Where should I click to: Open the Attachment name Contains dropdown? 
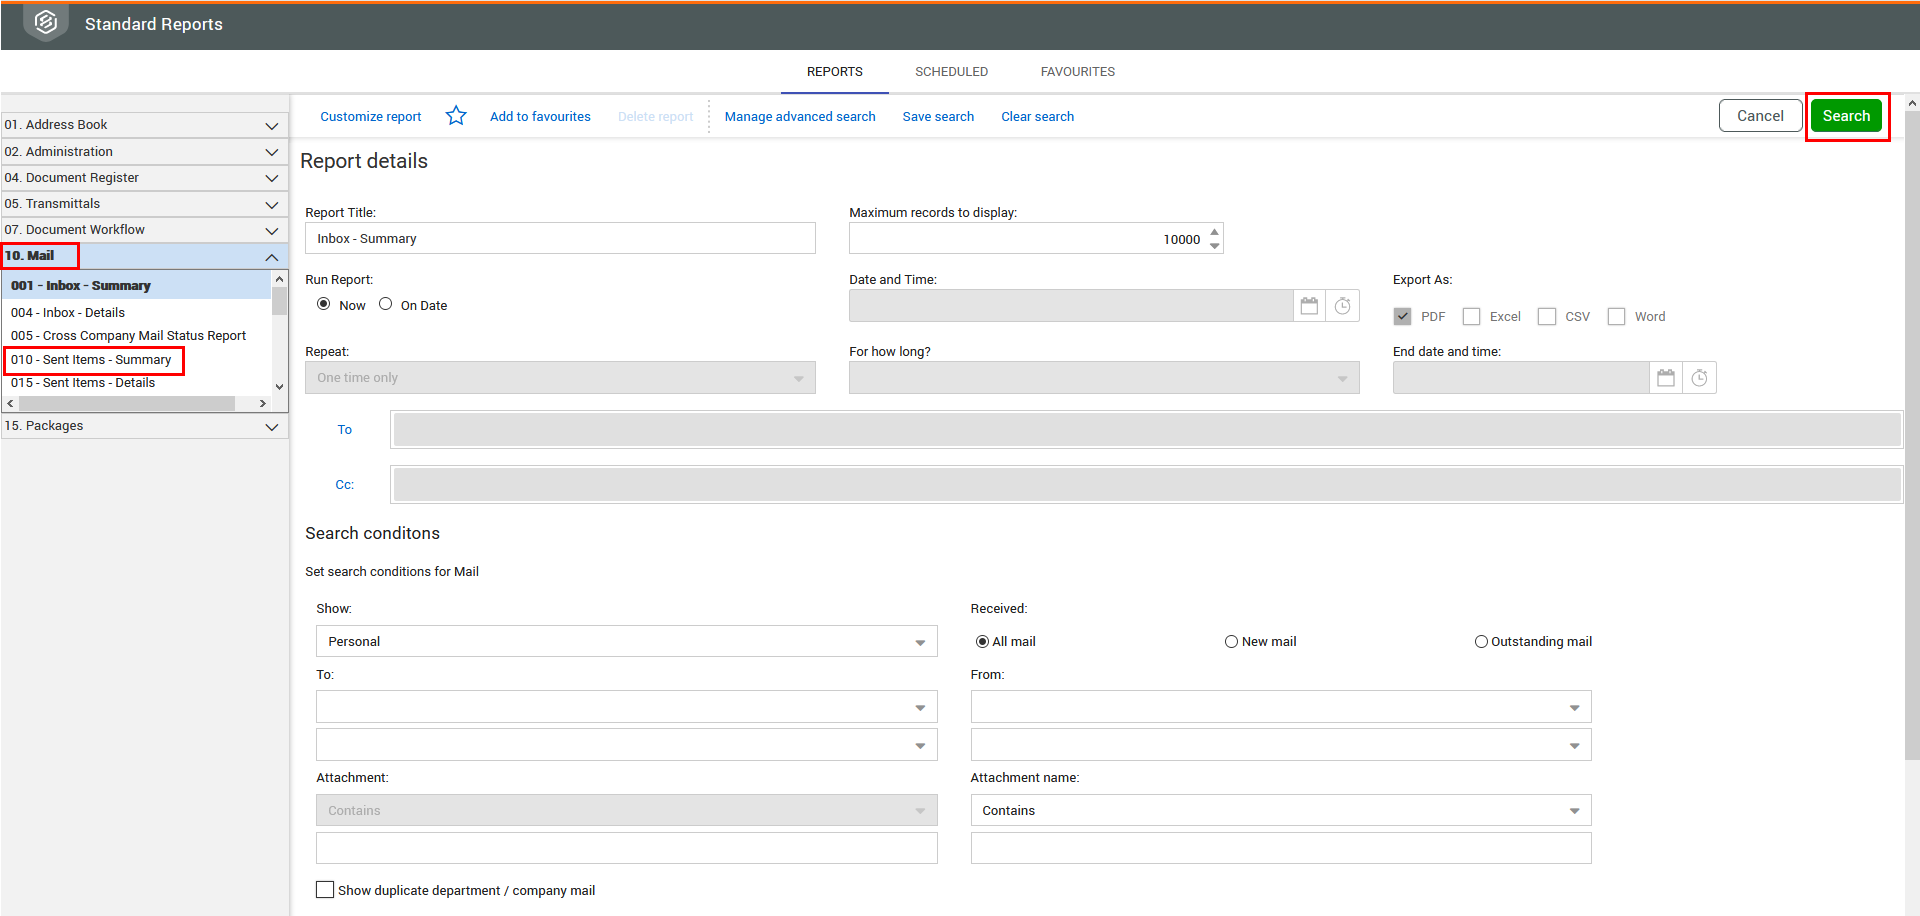tap(1281, 811)
